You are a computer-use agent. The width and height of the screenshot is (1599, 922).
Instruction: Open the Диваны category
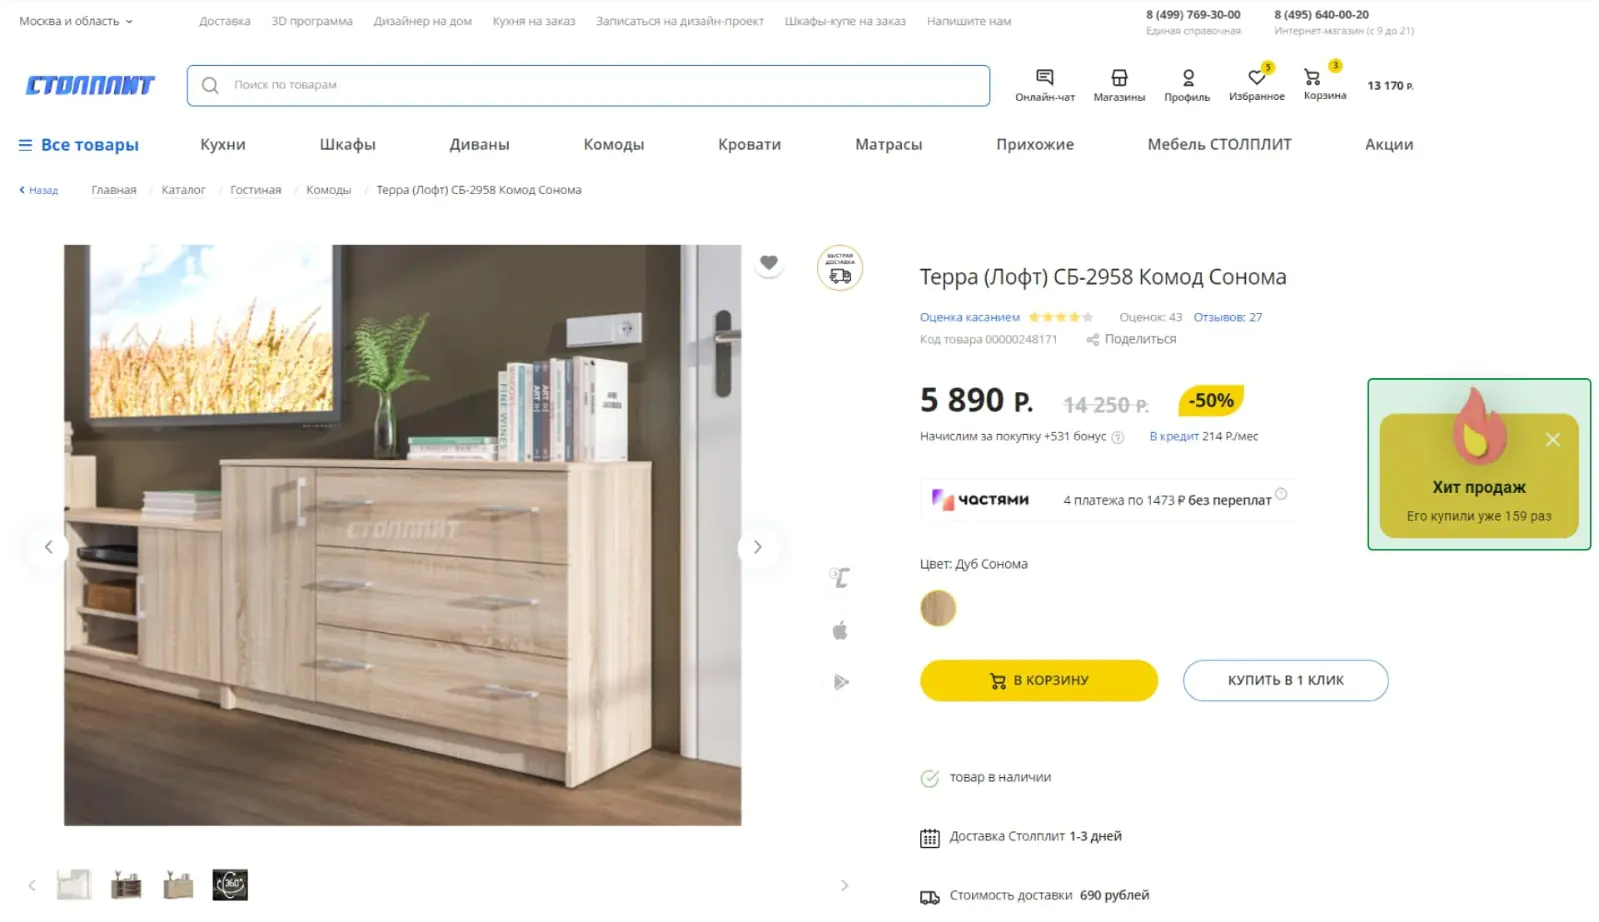tap(480, 144)
